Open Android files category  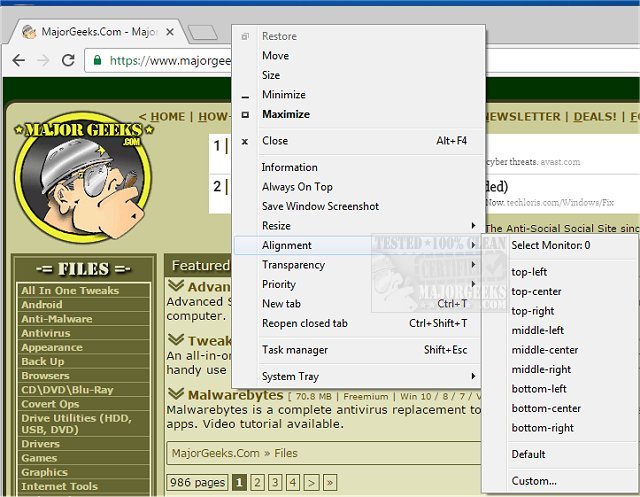[83, 305]
